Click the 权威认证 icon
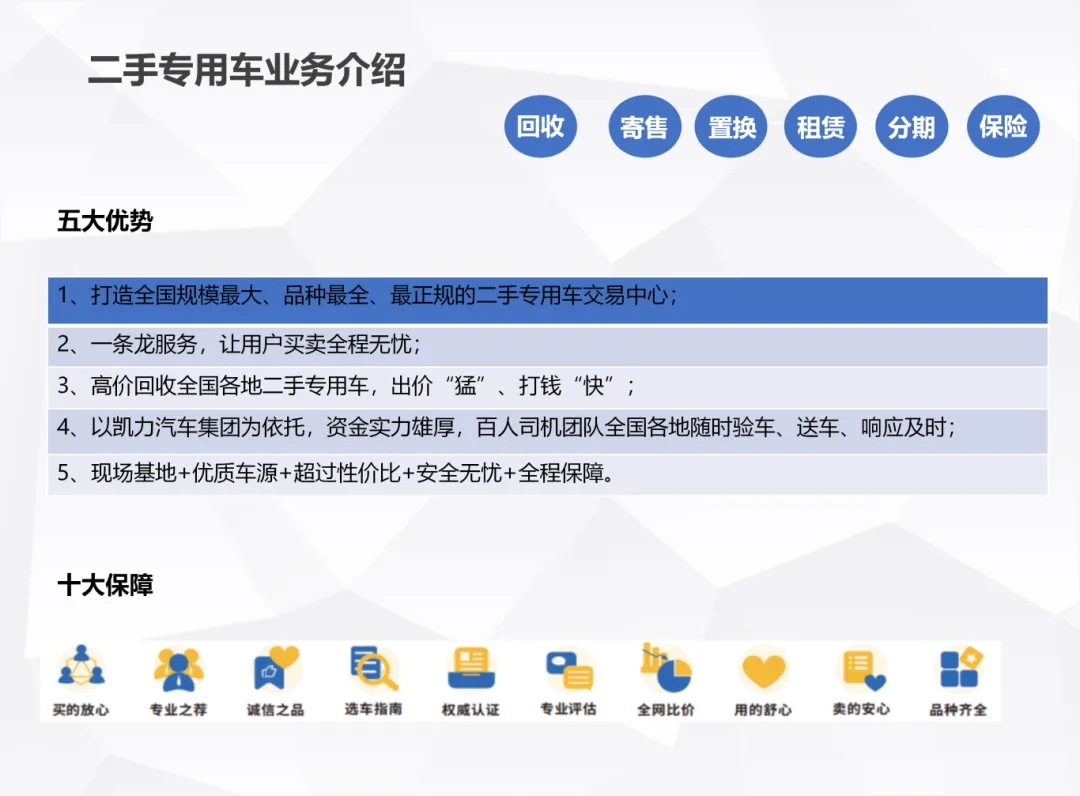 (470, 668)
